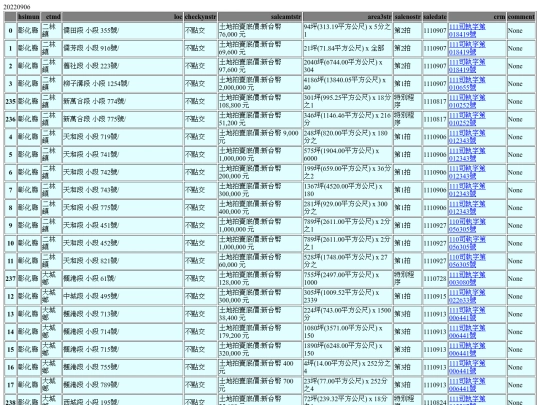Click the 'saledate' column header
The width and height of the screenshot is (540, 405).
click(x=435, y=17)
